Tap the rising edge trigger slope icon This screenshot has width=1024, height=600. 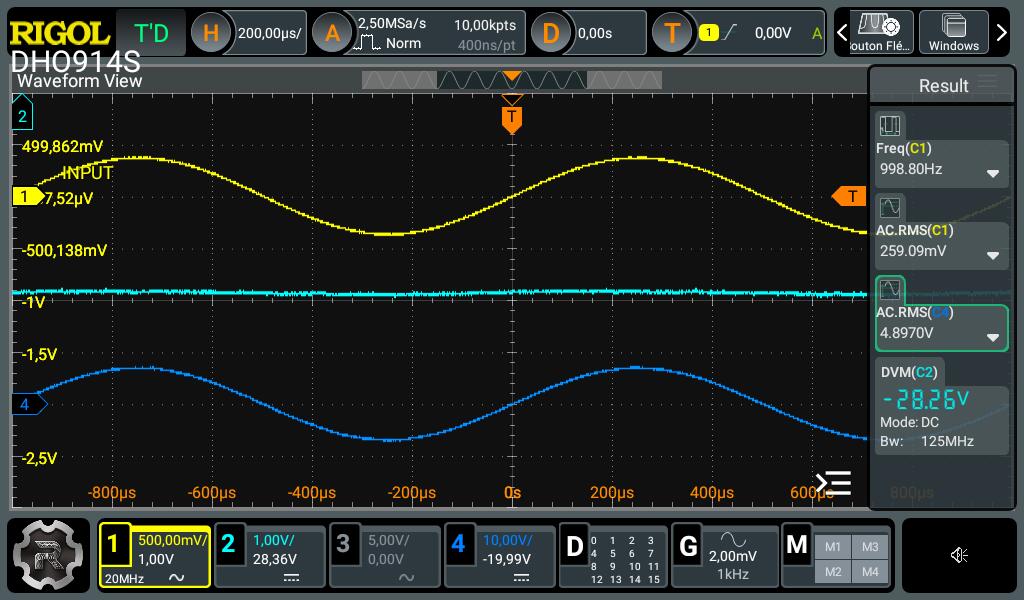point(730,32)
